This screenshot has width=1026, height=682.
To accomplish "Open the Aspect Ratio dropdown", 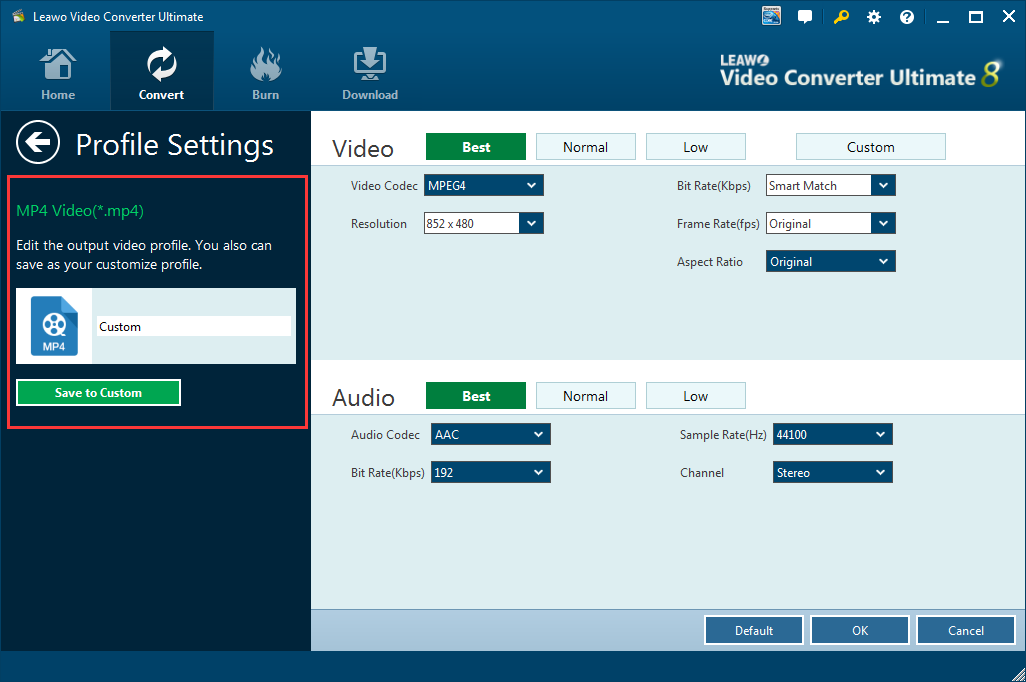I will [830, 261].
